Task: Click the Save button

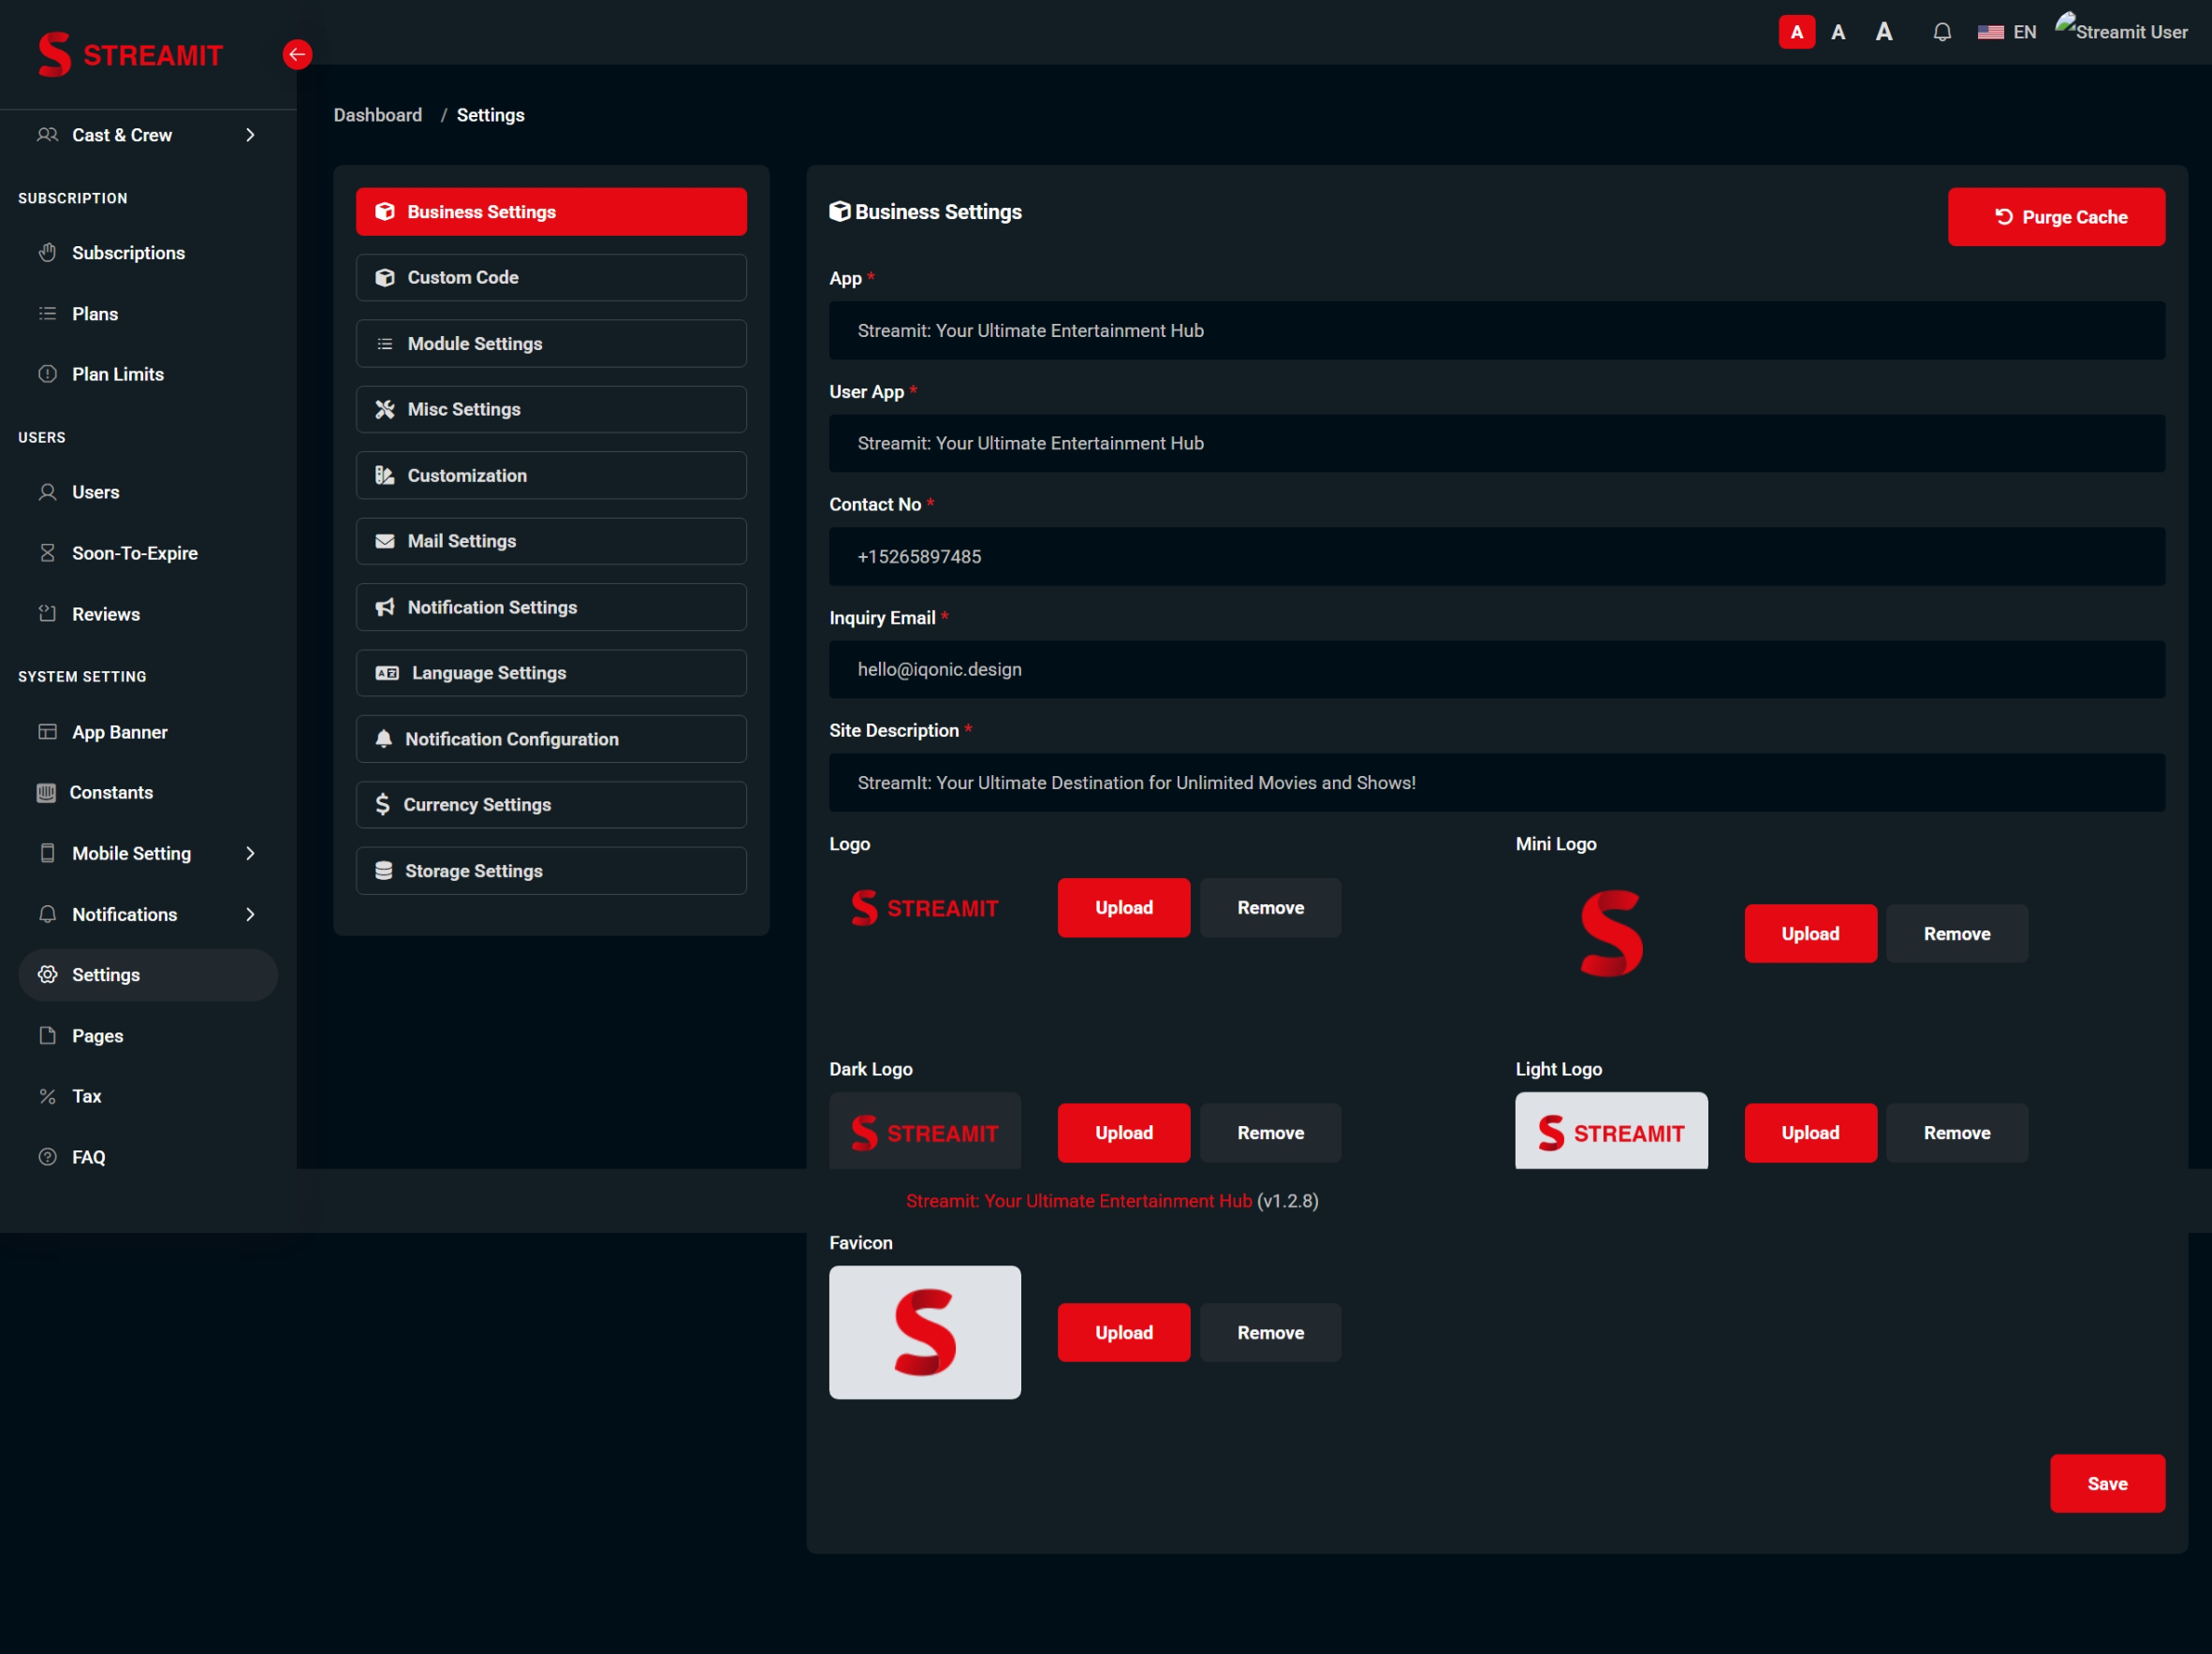Action: (x=2107, y=1484)
